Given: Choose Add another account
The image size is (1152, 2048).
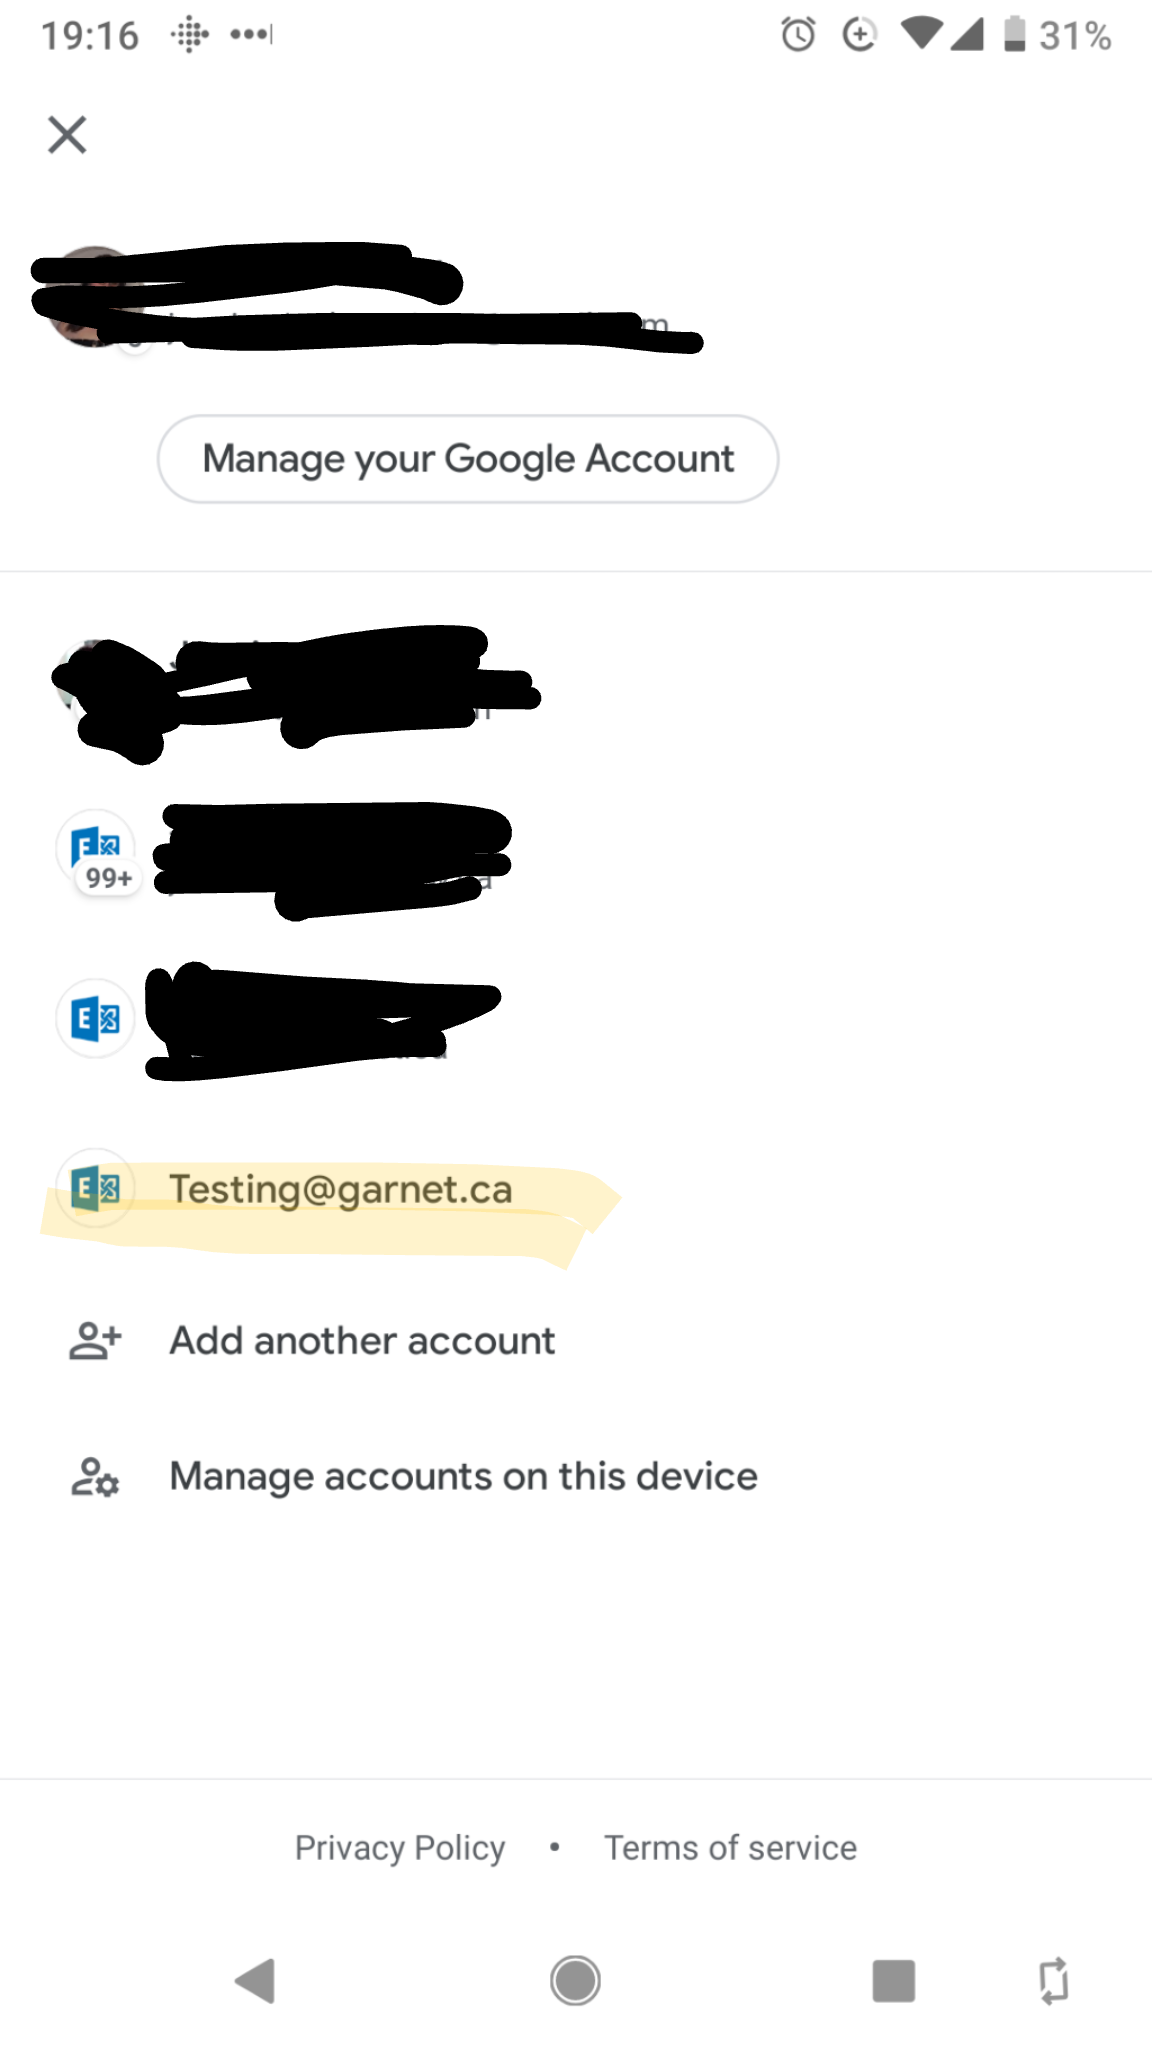Looking at the screenshot, I should tap(362, 1341).
